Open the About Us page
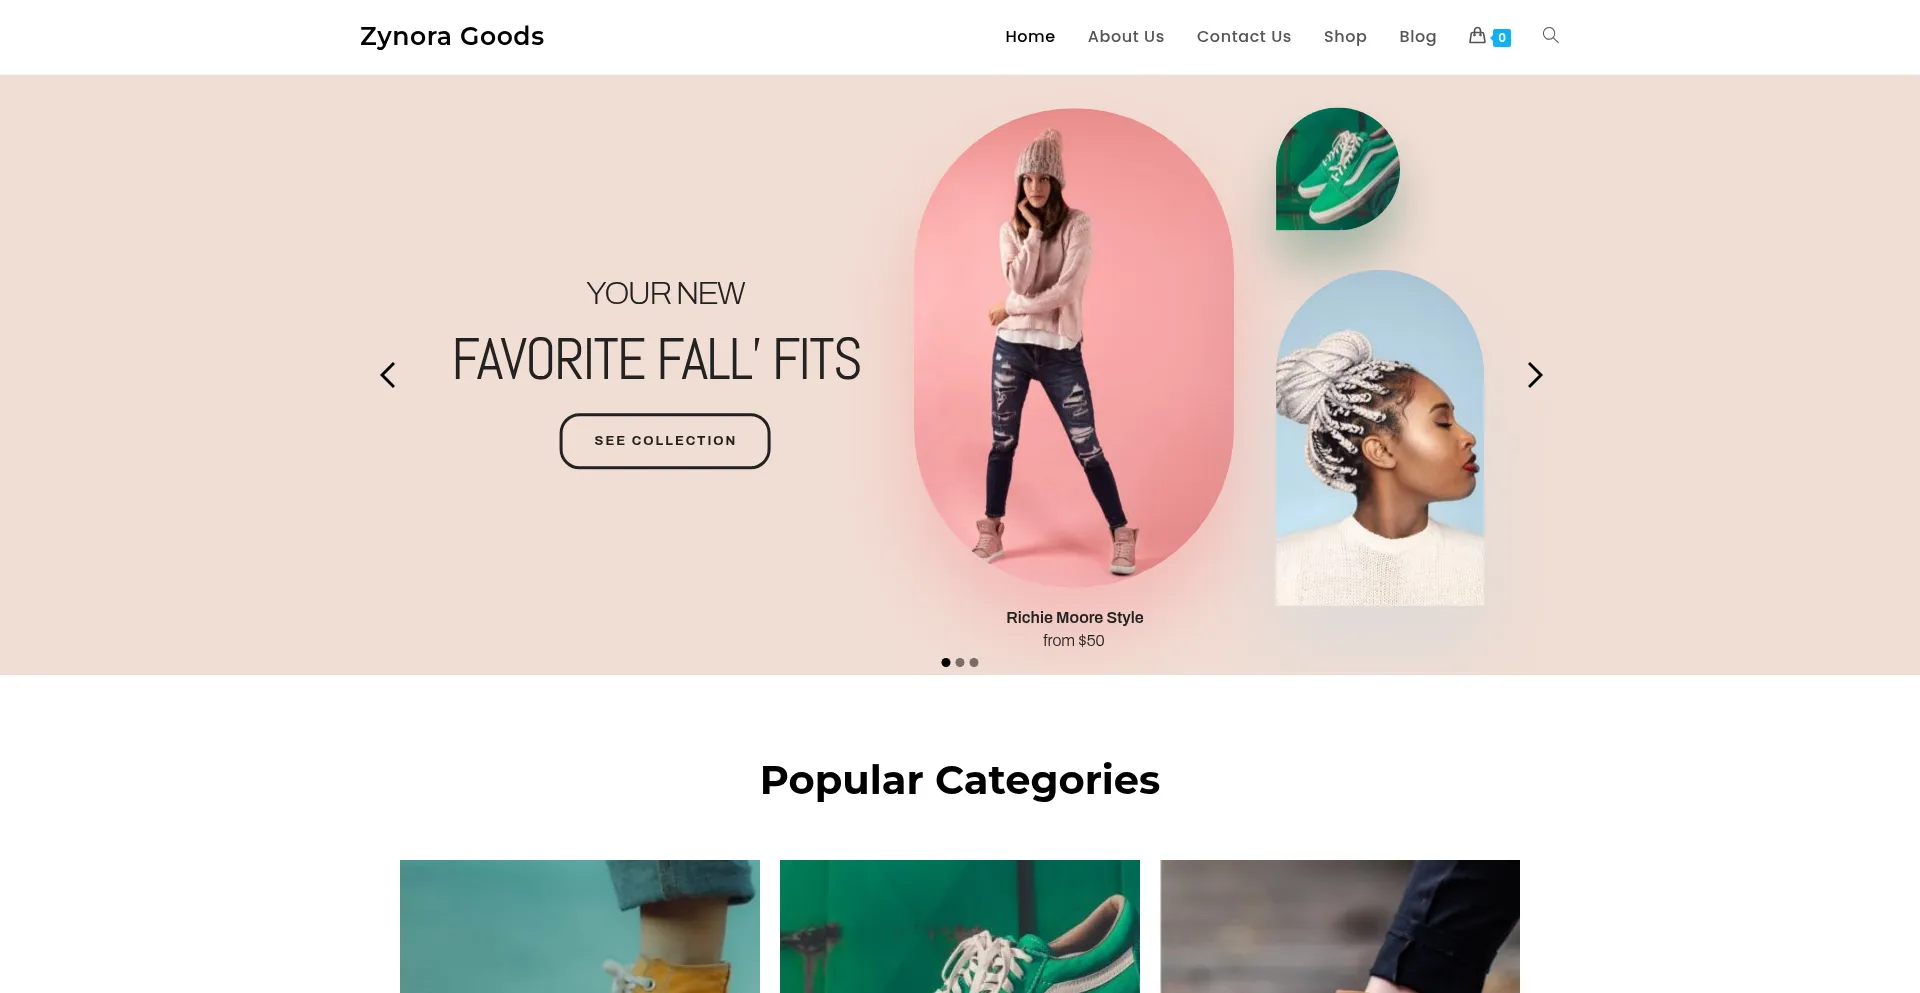The image size is (1920, 993). point(1126,36)
